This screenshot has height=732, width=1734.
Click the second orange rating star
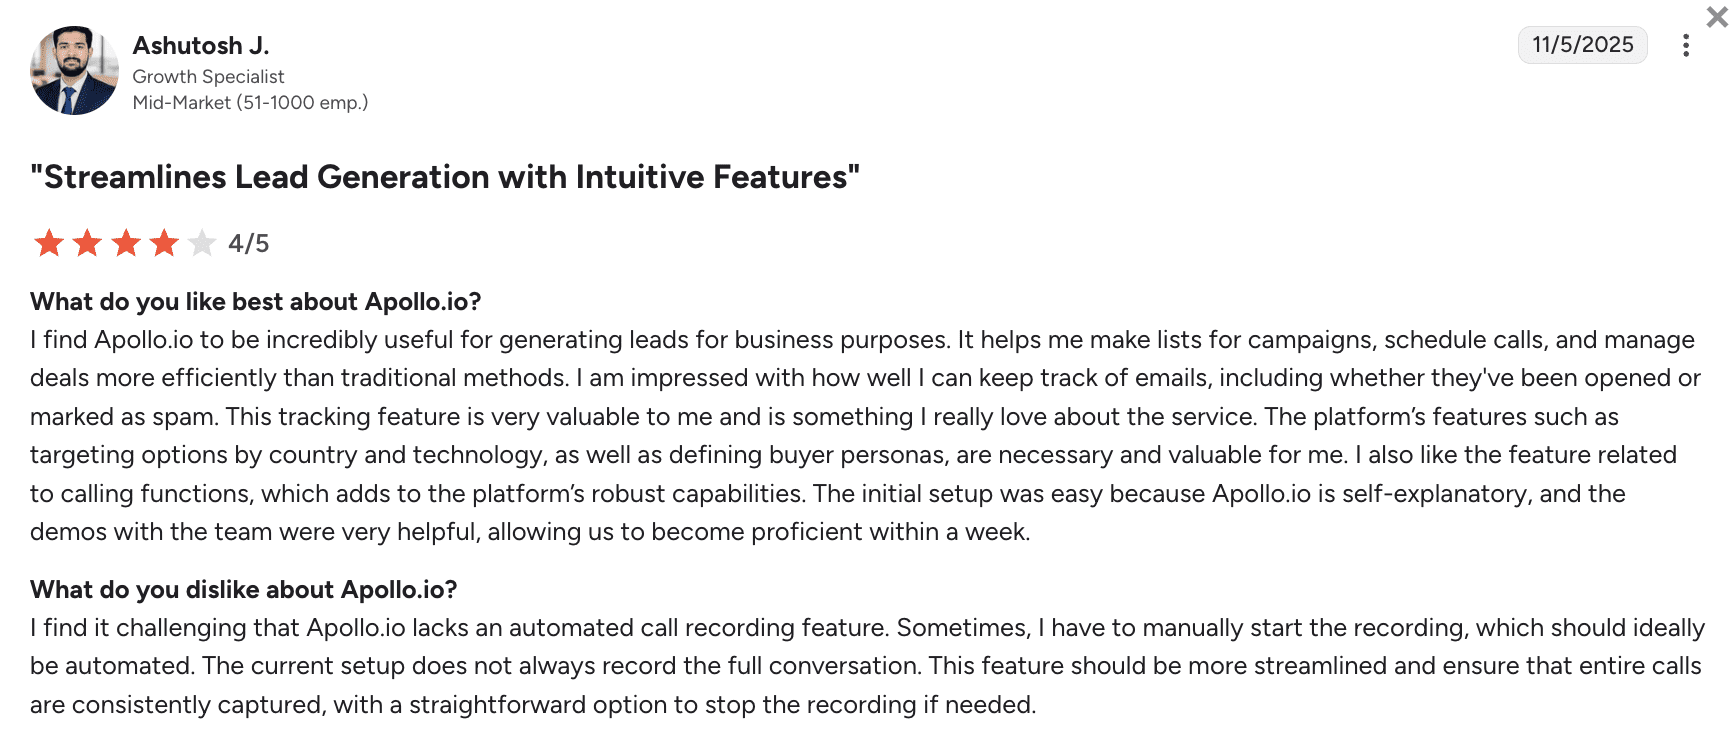click(x=88, y=243)
